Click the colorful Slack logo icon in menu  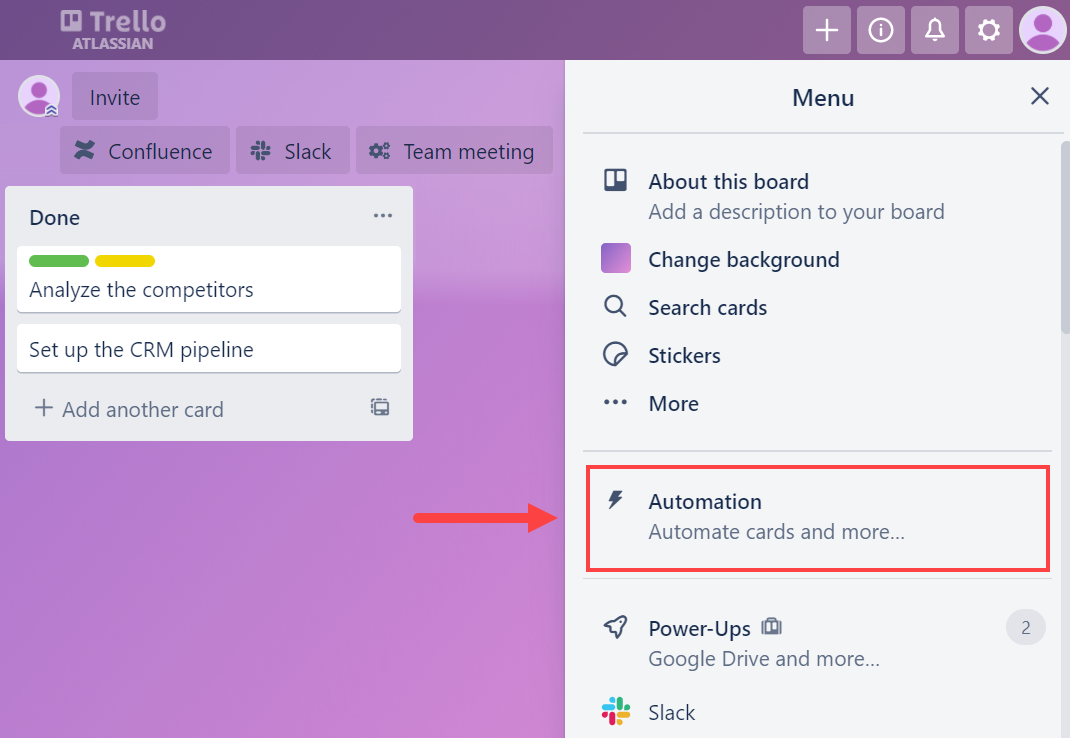point(616,711)
